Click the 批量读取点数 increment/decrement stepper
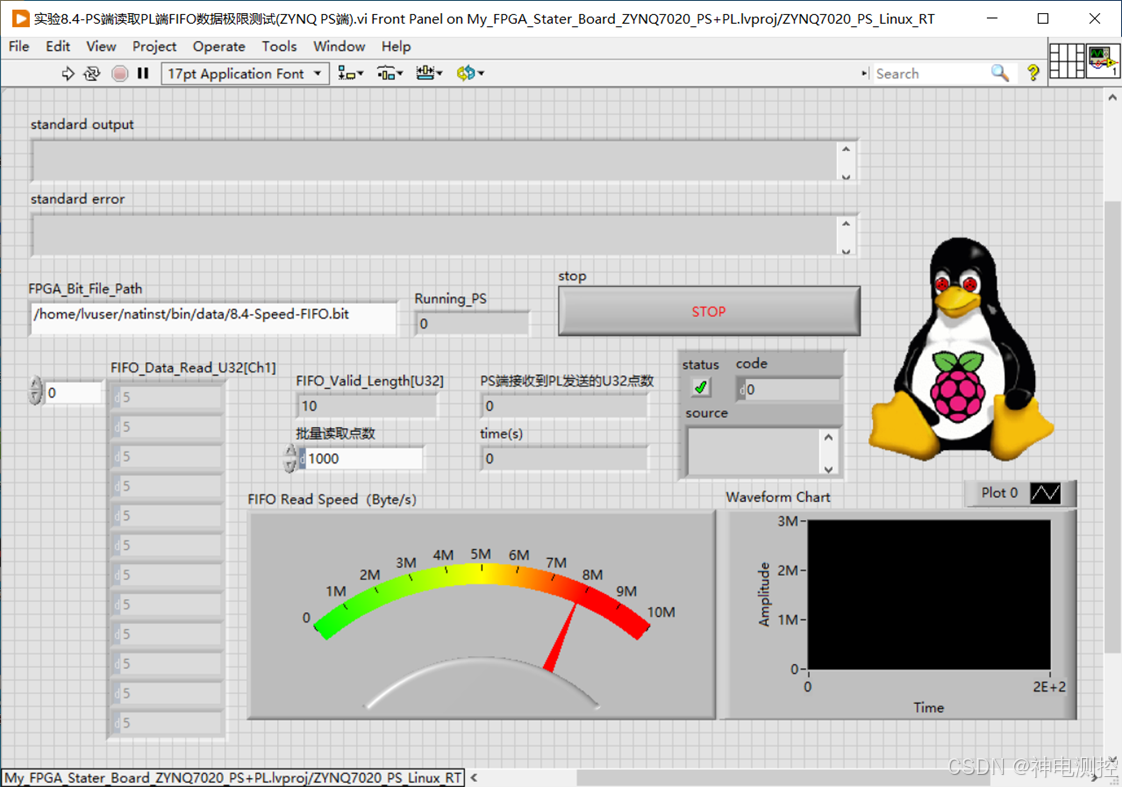The width and height of the screenshot is (1122, 787). coord(290,459)
